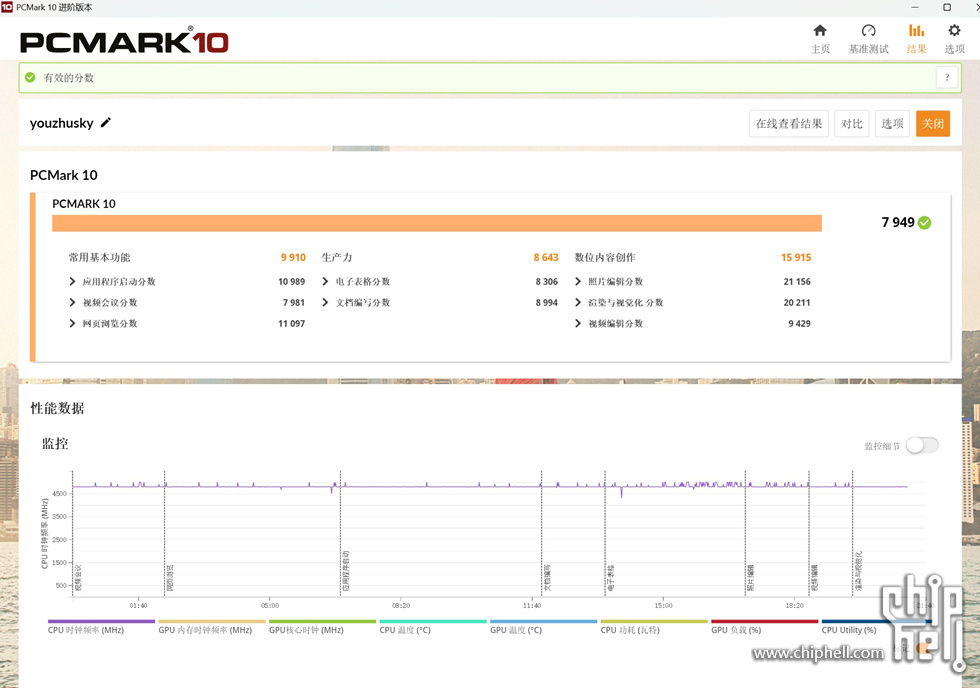
Task: Click the 在线查看结果 button
Action: coord(789,124)
